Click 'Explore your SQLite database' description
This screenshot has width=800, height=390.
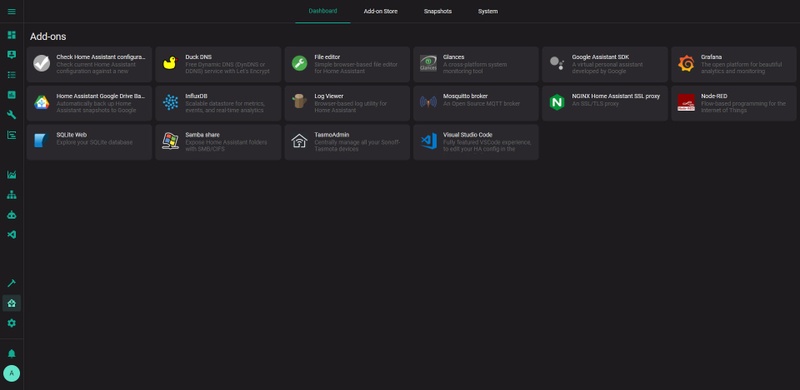tap(94, 142)
